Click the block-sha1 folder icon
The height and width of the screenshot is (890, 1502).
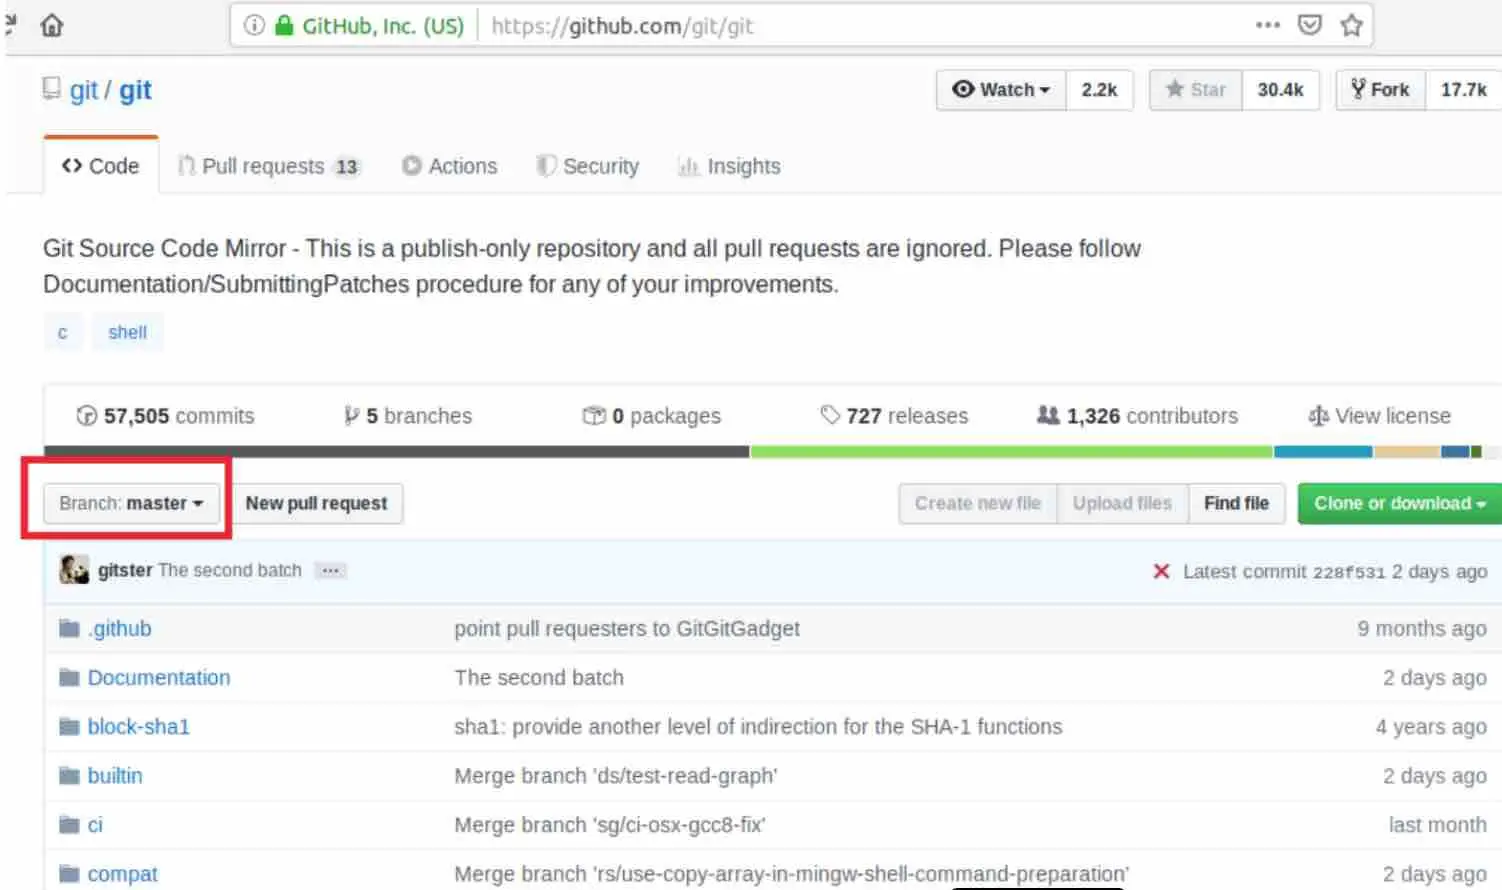point(69,726)
